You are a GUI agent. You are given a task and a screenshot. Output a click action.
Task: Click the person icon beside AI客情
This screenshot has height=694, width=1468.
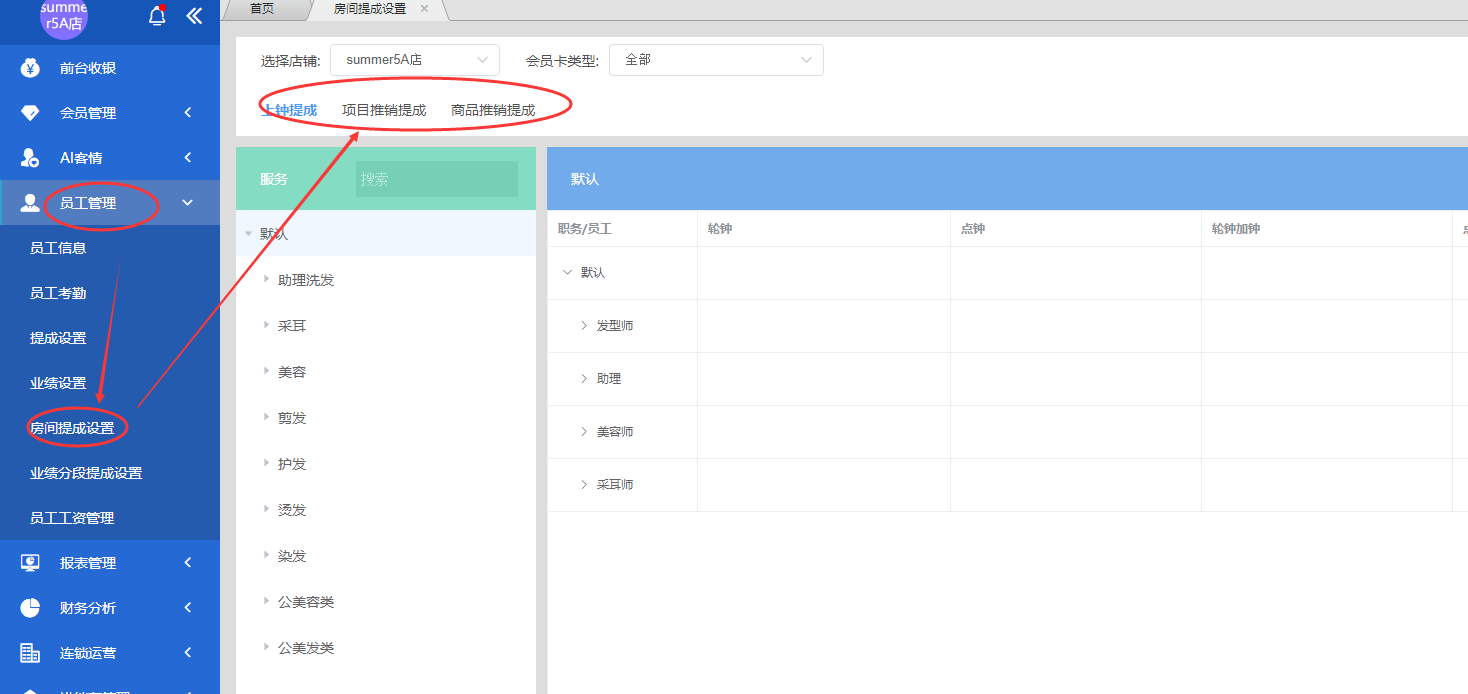[30, 158]
